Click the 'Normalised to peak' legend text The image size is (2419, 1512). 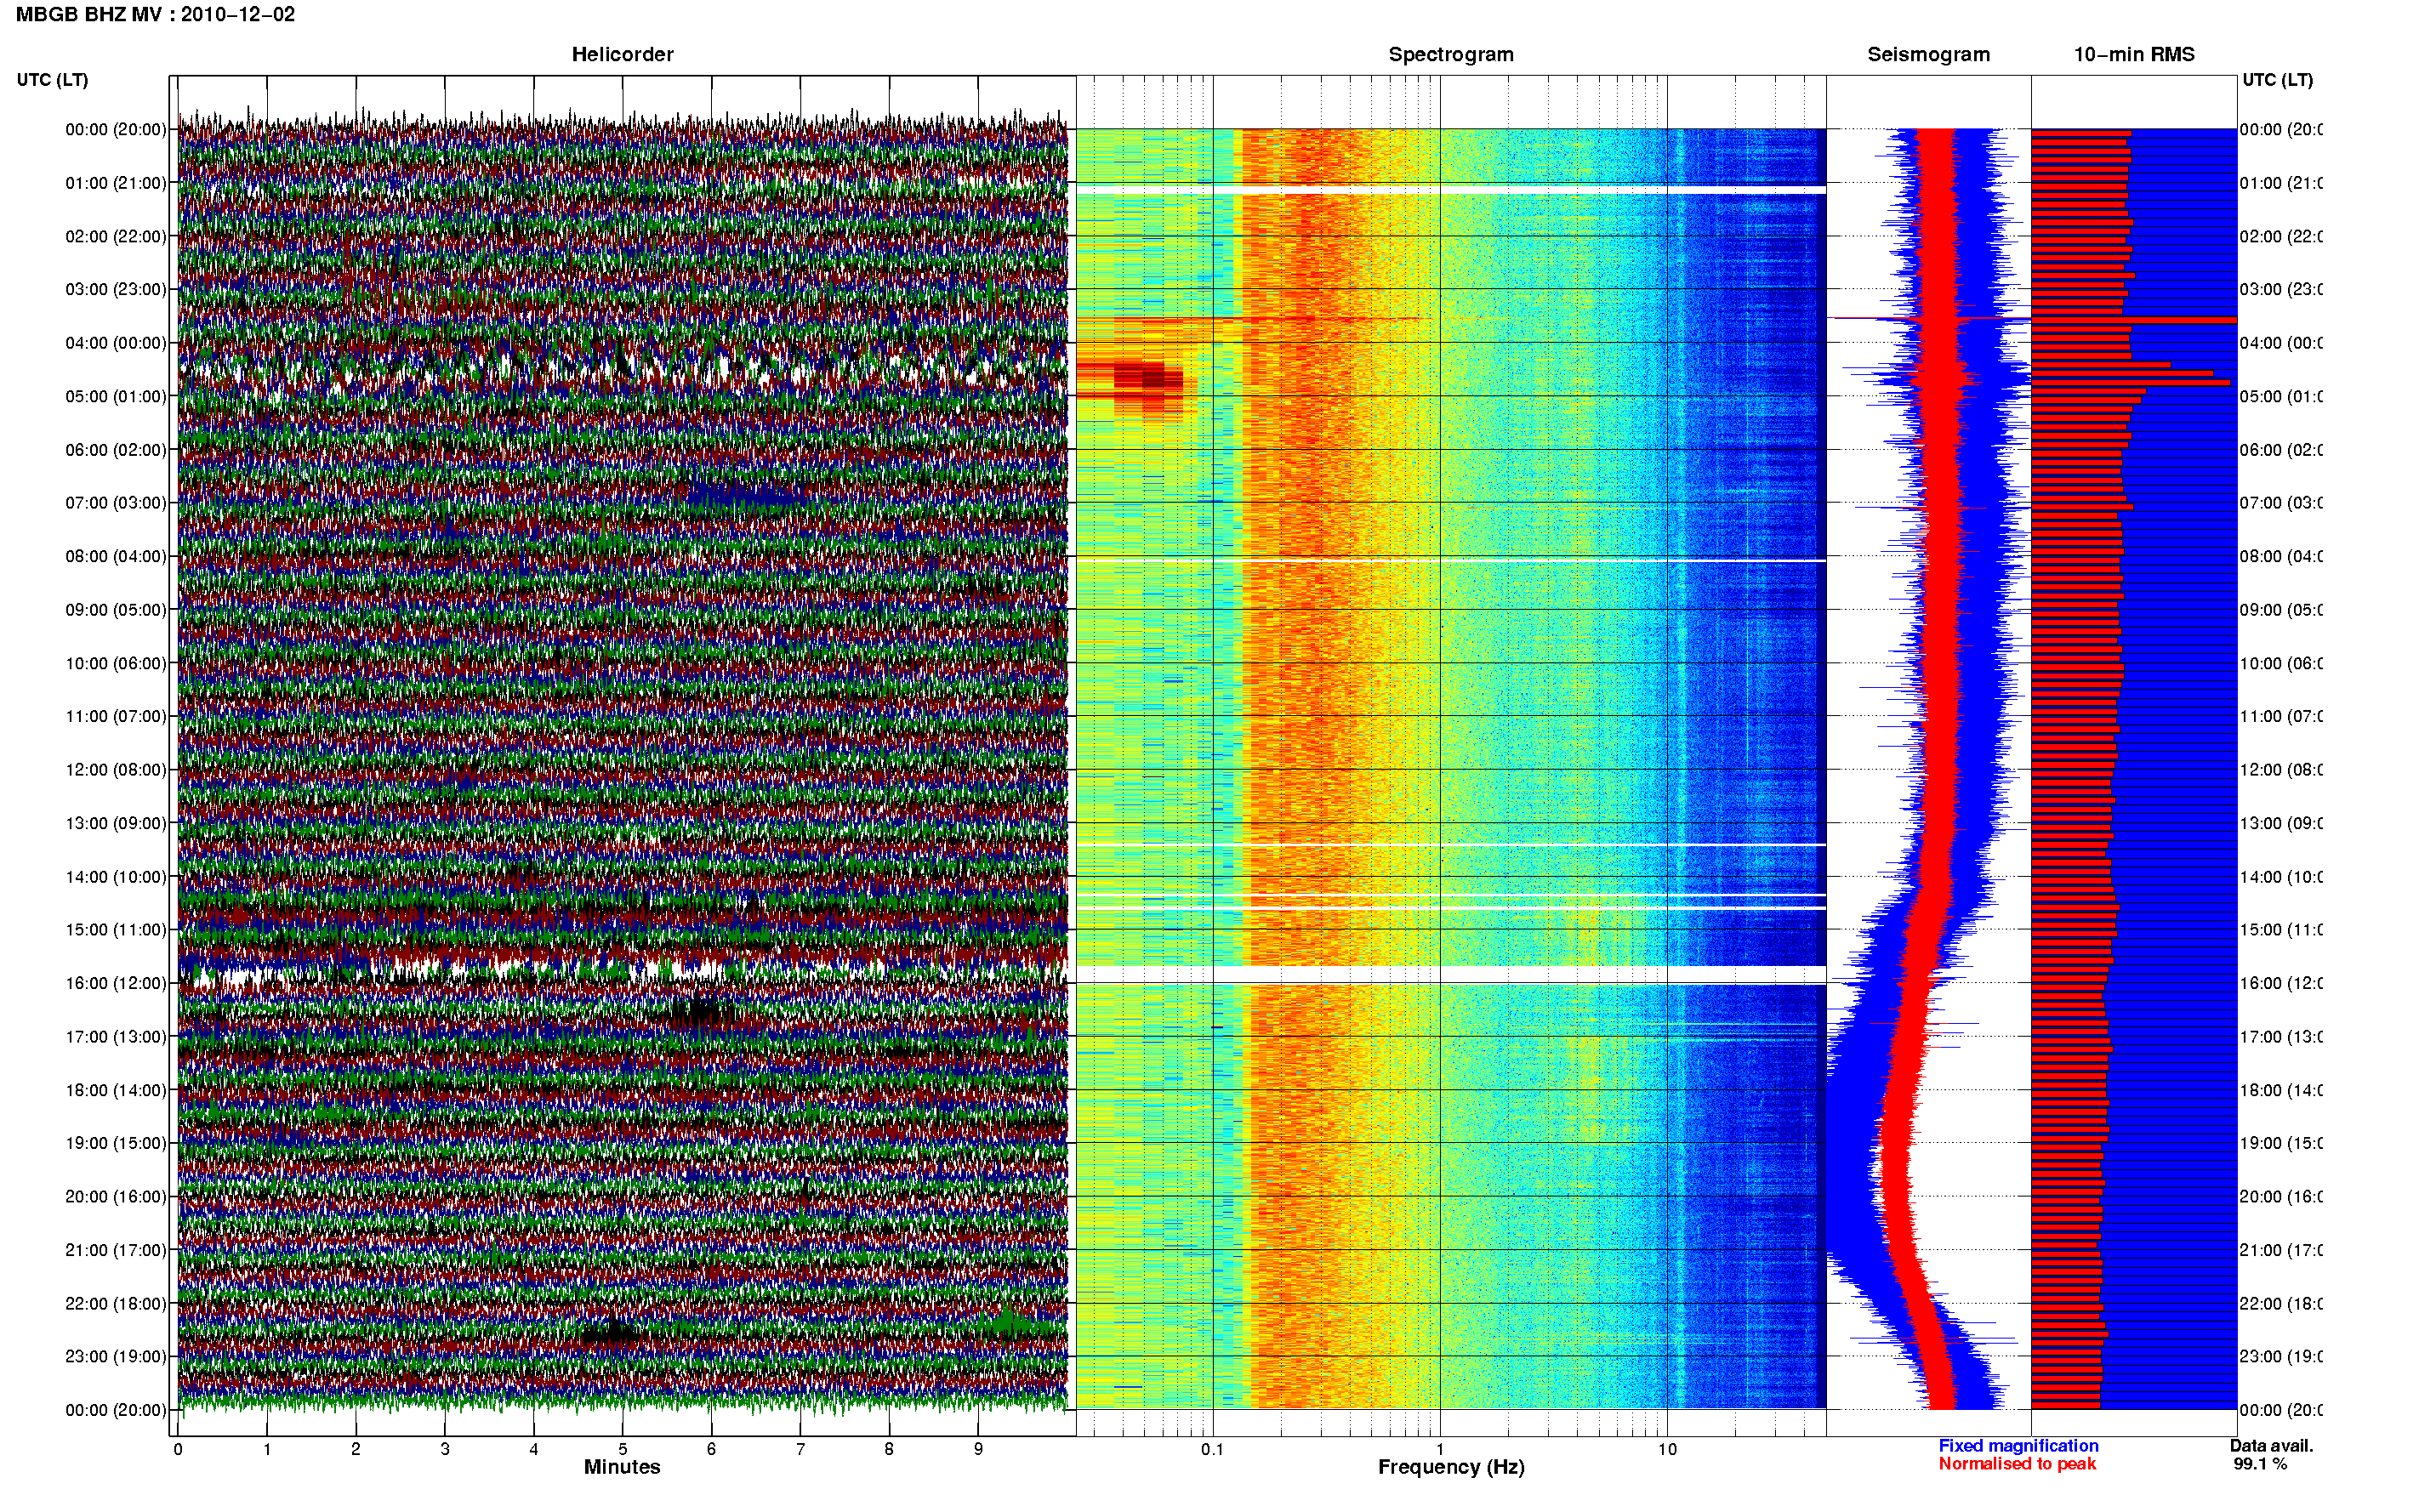click(x=2017, y=1464)
